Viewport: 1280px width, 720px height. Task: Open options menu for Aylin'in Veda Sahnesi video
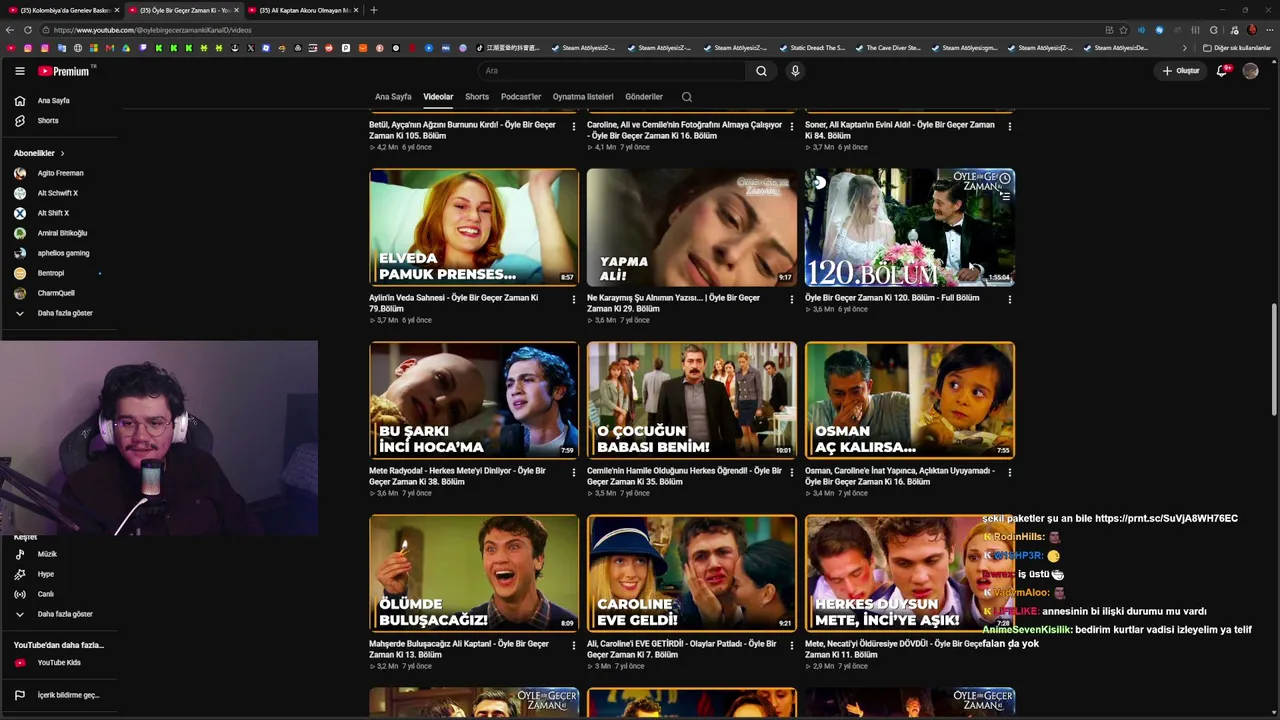[x=574, y=299]
